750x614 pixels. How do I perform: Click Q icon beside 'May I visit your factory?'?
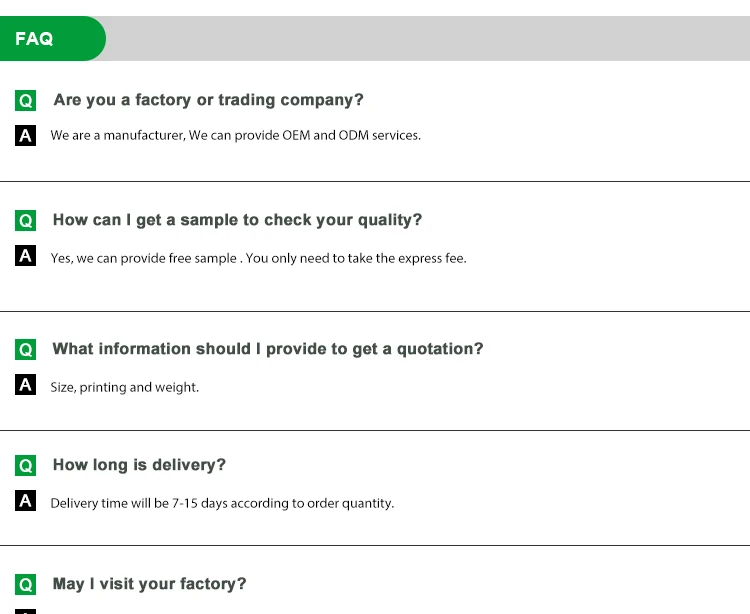click(26, 585)
